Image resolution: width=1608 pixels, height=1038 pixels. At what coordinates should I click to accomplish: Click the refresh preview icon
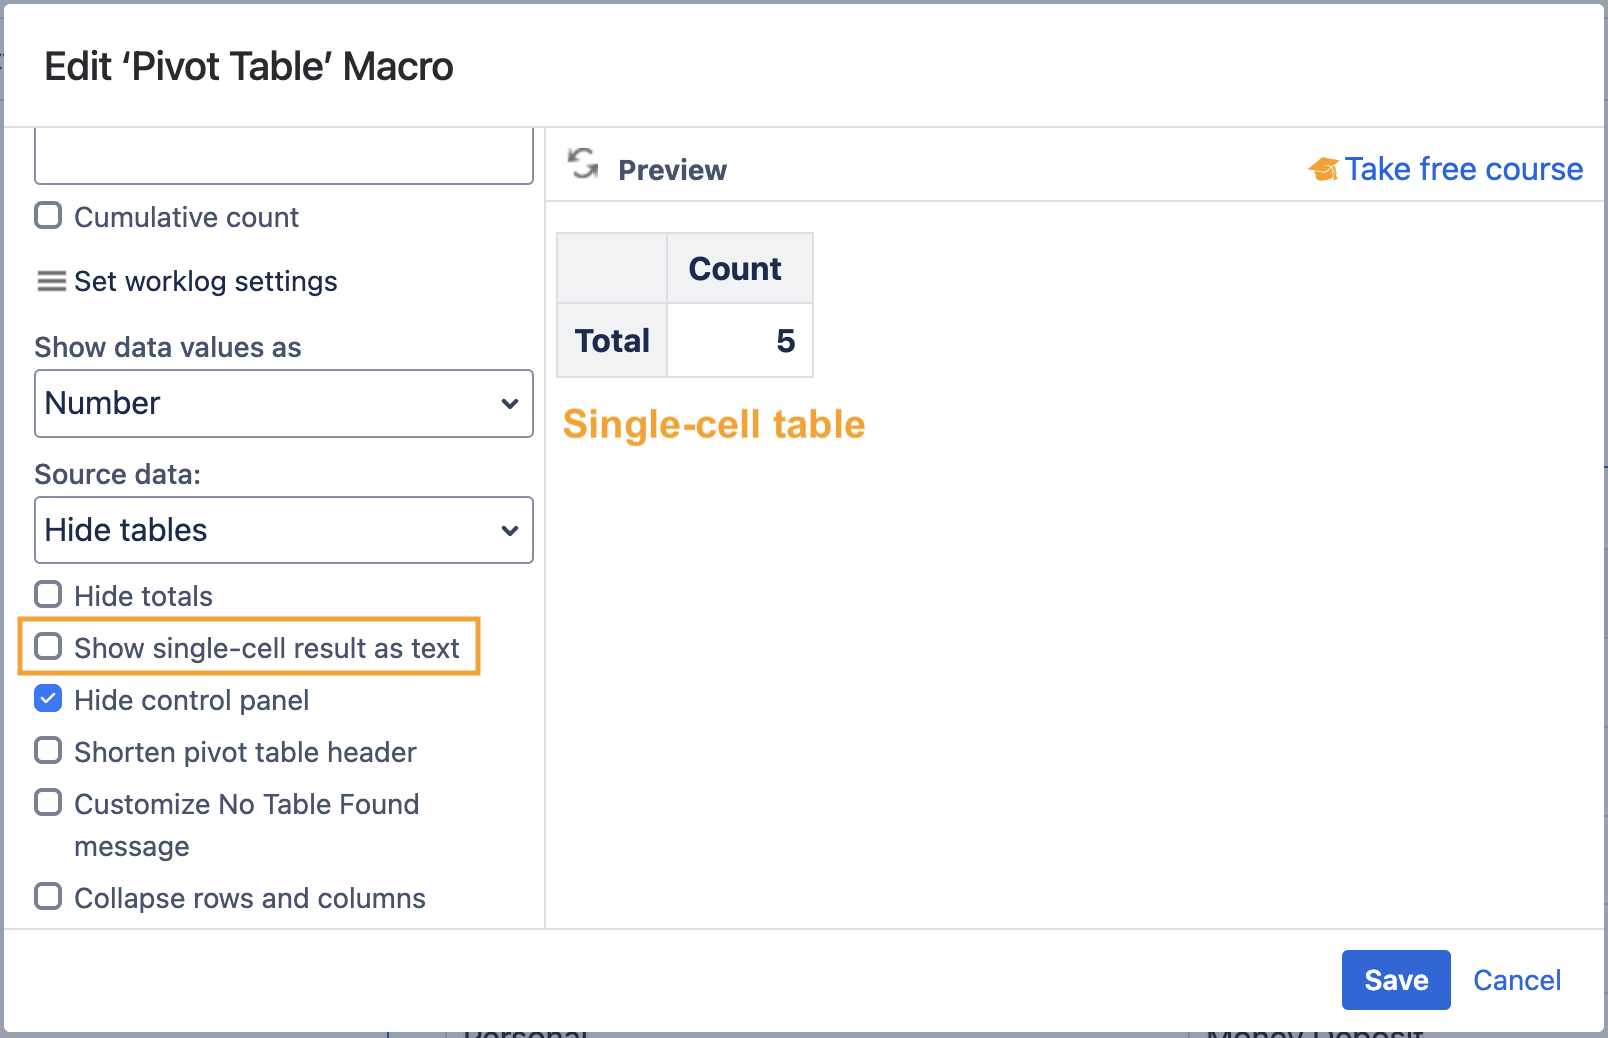[x=582, y=164]
